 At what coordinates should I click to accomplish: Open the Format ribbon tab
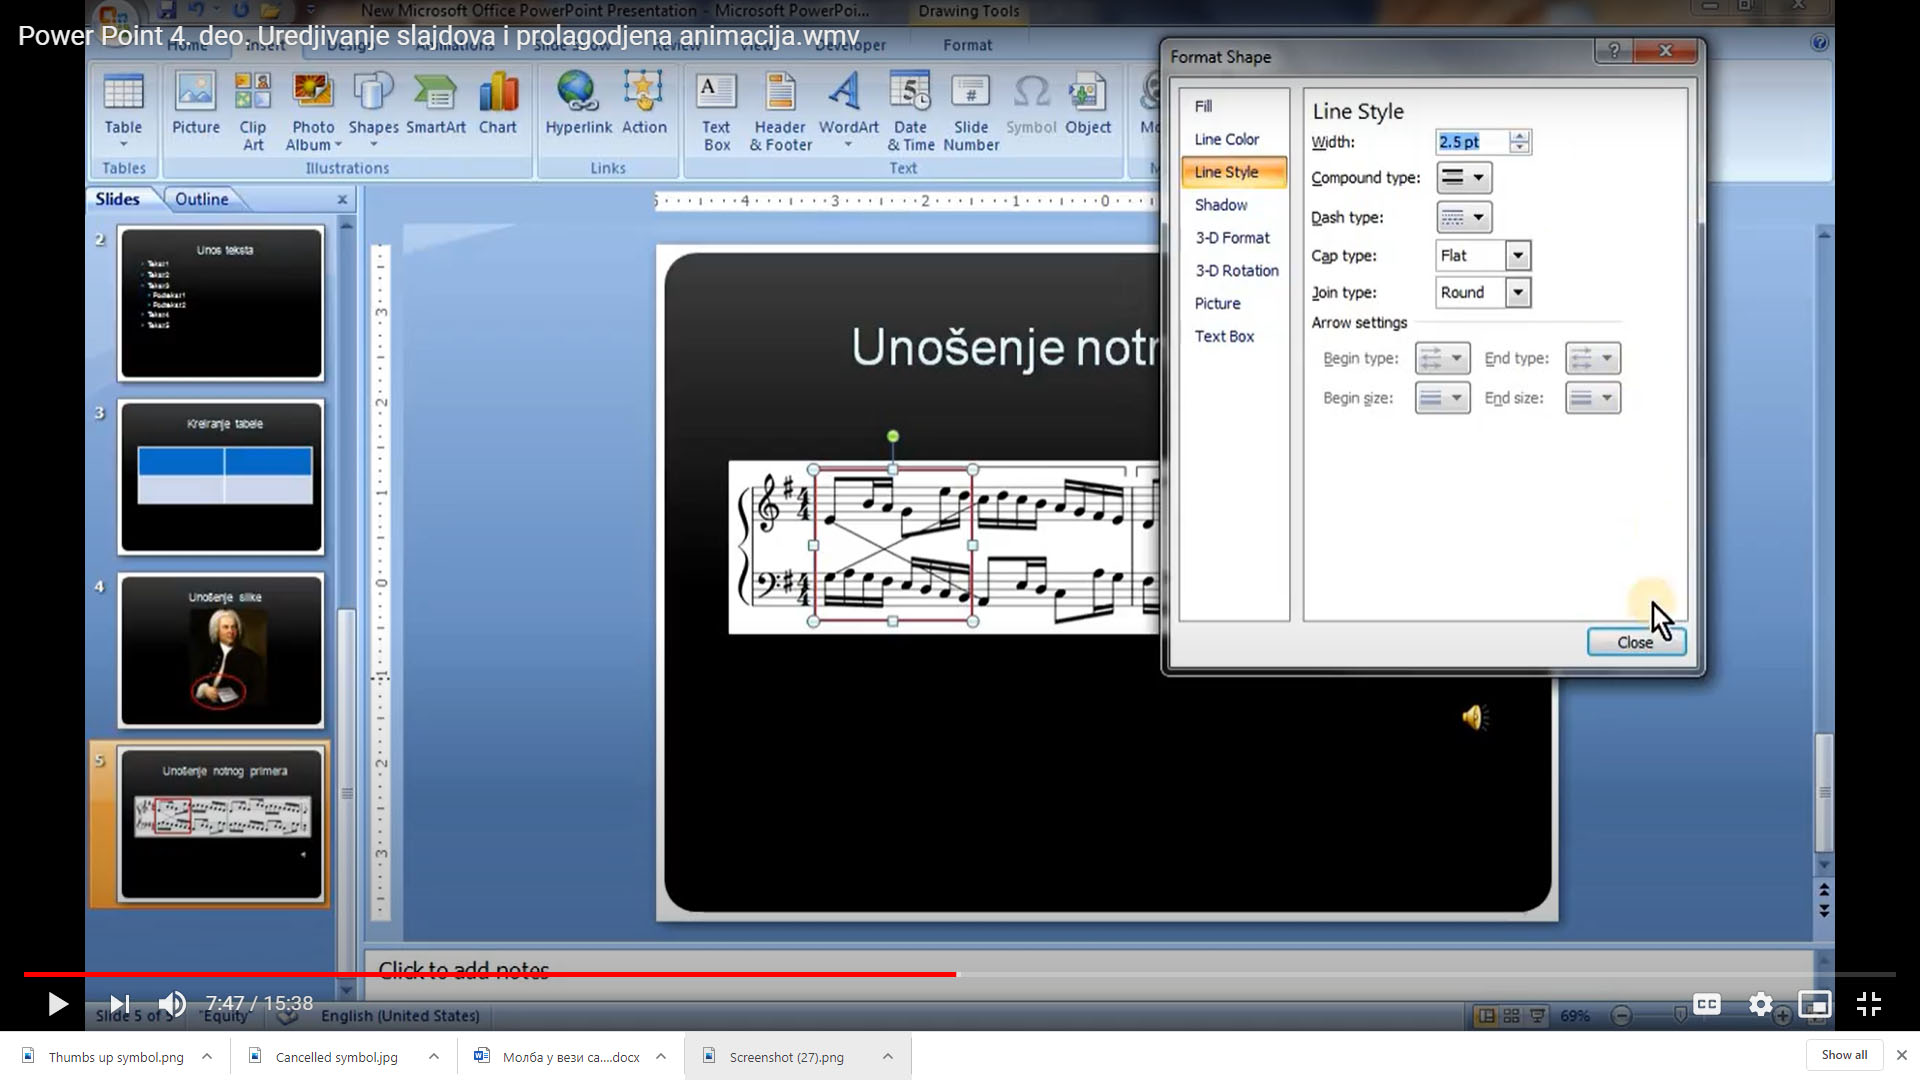pos(967,45)
